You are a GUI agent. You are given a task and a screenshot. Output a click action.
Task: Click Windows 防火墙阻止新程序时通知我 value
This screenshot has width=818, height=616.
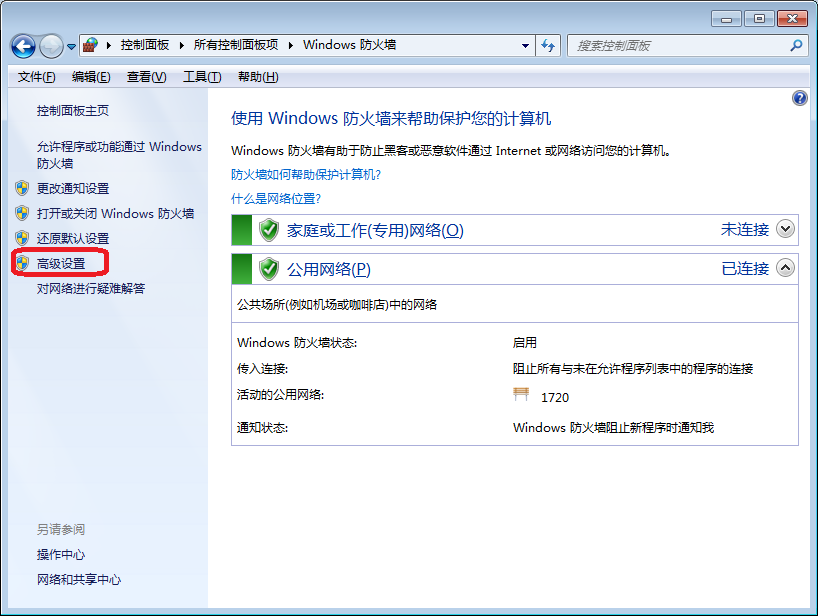click(x=613, y=428)
